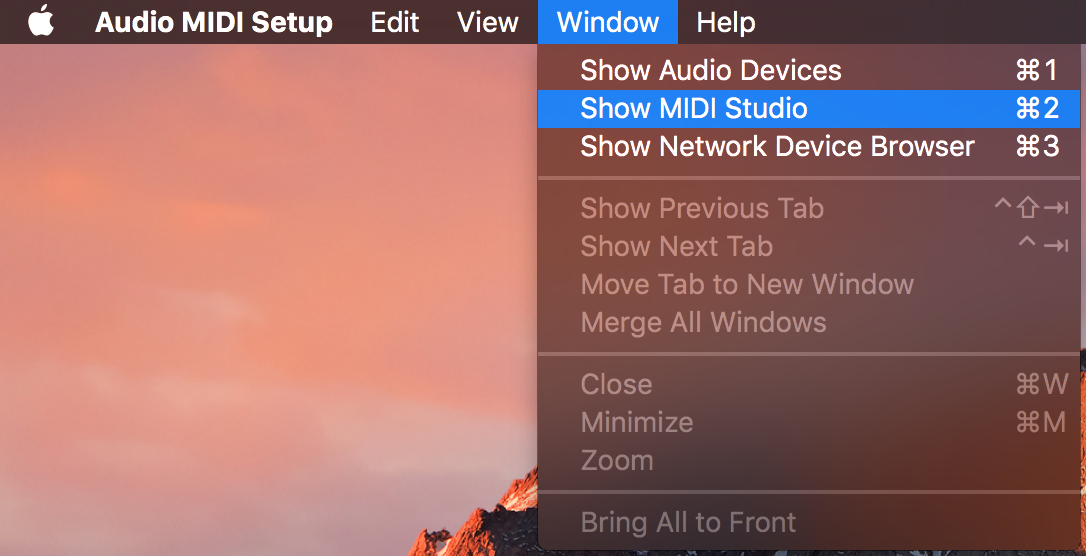The width and height of the screenshot is (1086, 556).
Task: Select Bring All to Front
Action: click(x=688, y=522)
